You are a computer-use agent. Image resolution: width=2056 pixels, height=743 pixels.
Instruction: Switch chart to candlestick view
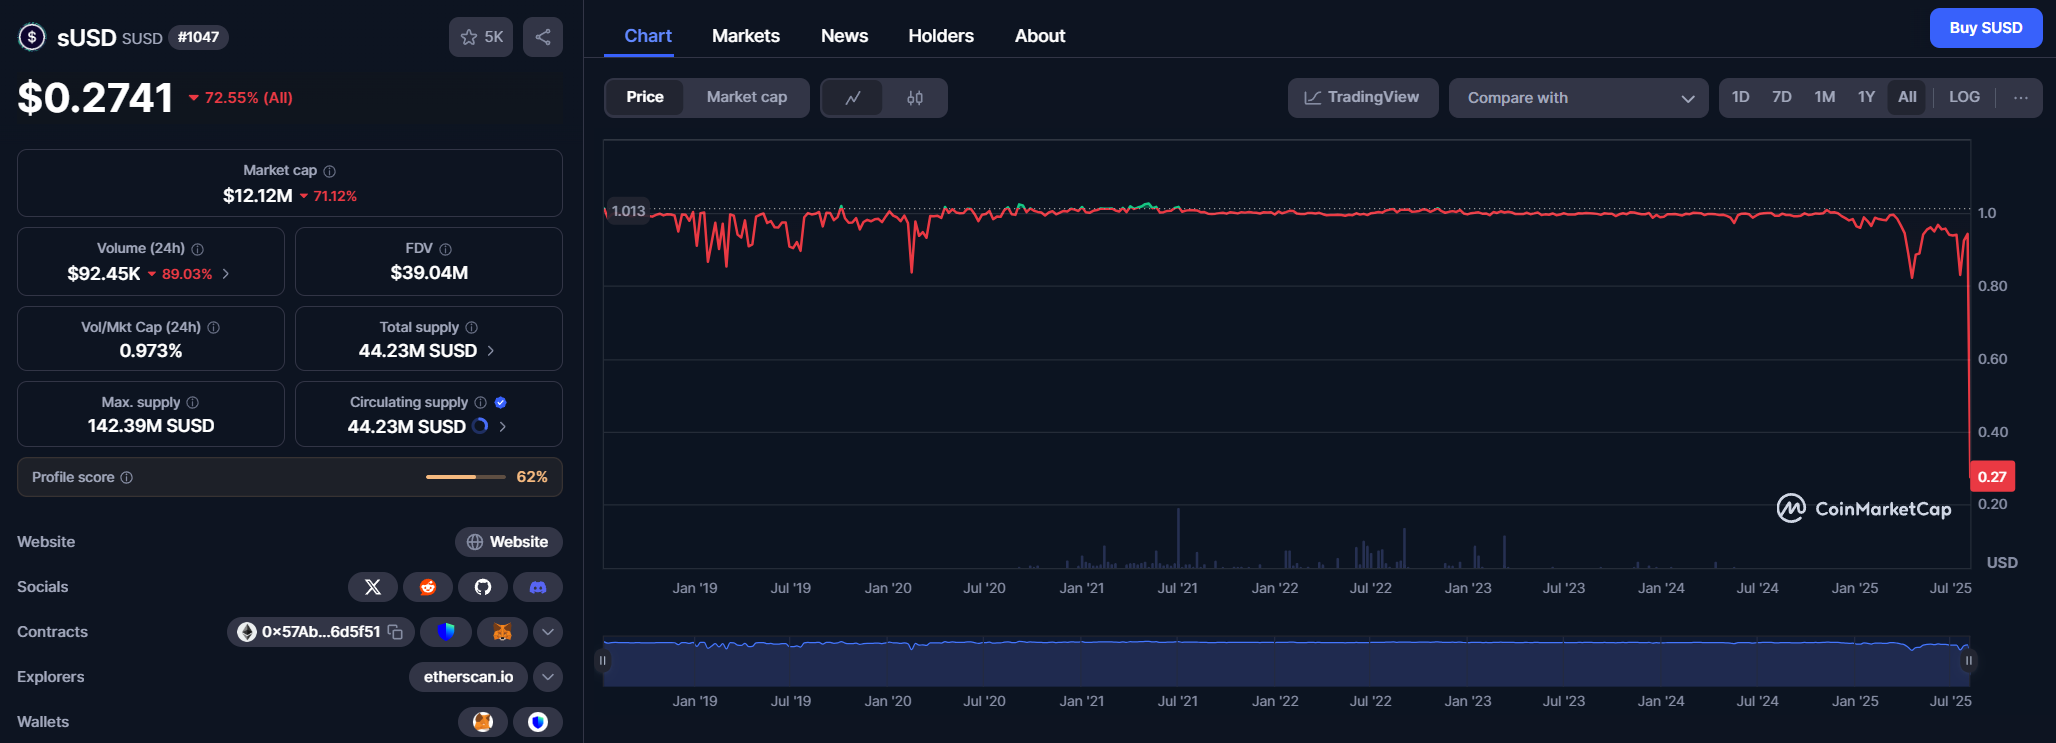tap(915, 98)
